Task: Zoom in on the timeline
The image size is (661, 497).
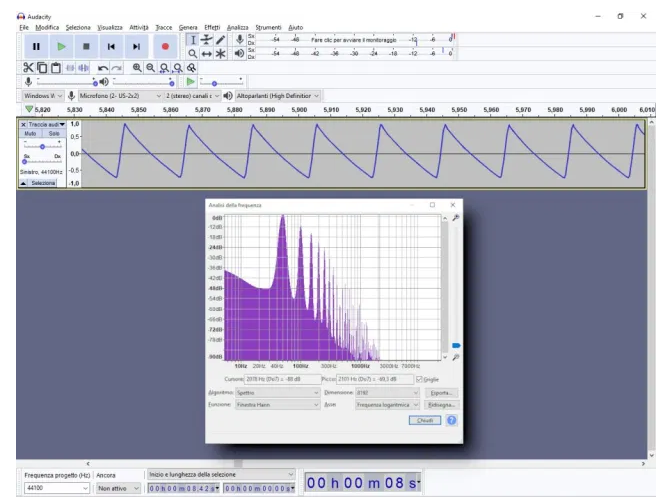Action: pyautogui.click(x=137, y=67)
